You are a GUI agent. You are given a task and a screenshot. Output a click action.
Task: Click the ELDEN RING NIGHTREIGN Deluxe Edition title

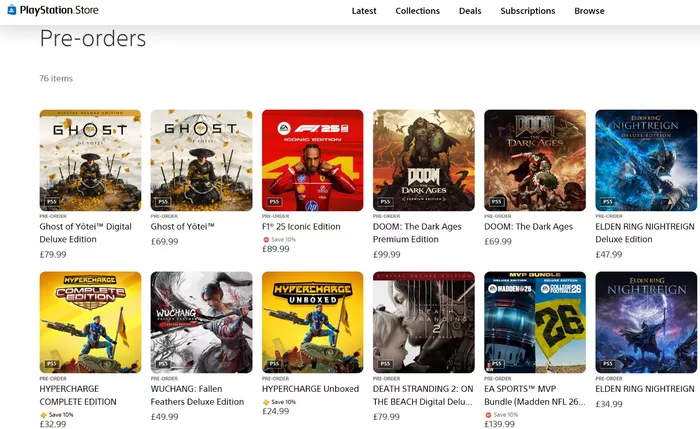point(645,233)
